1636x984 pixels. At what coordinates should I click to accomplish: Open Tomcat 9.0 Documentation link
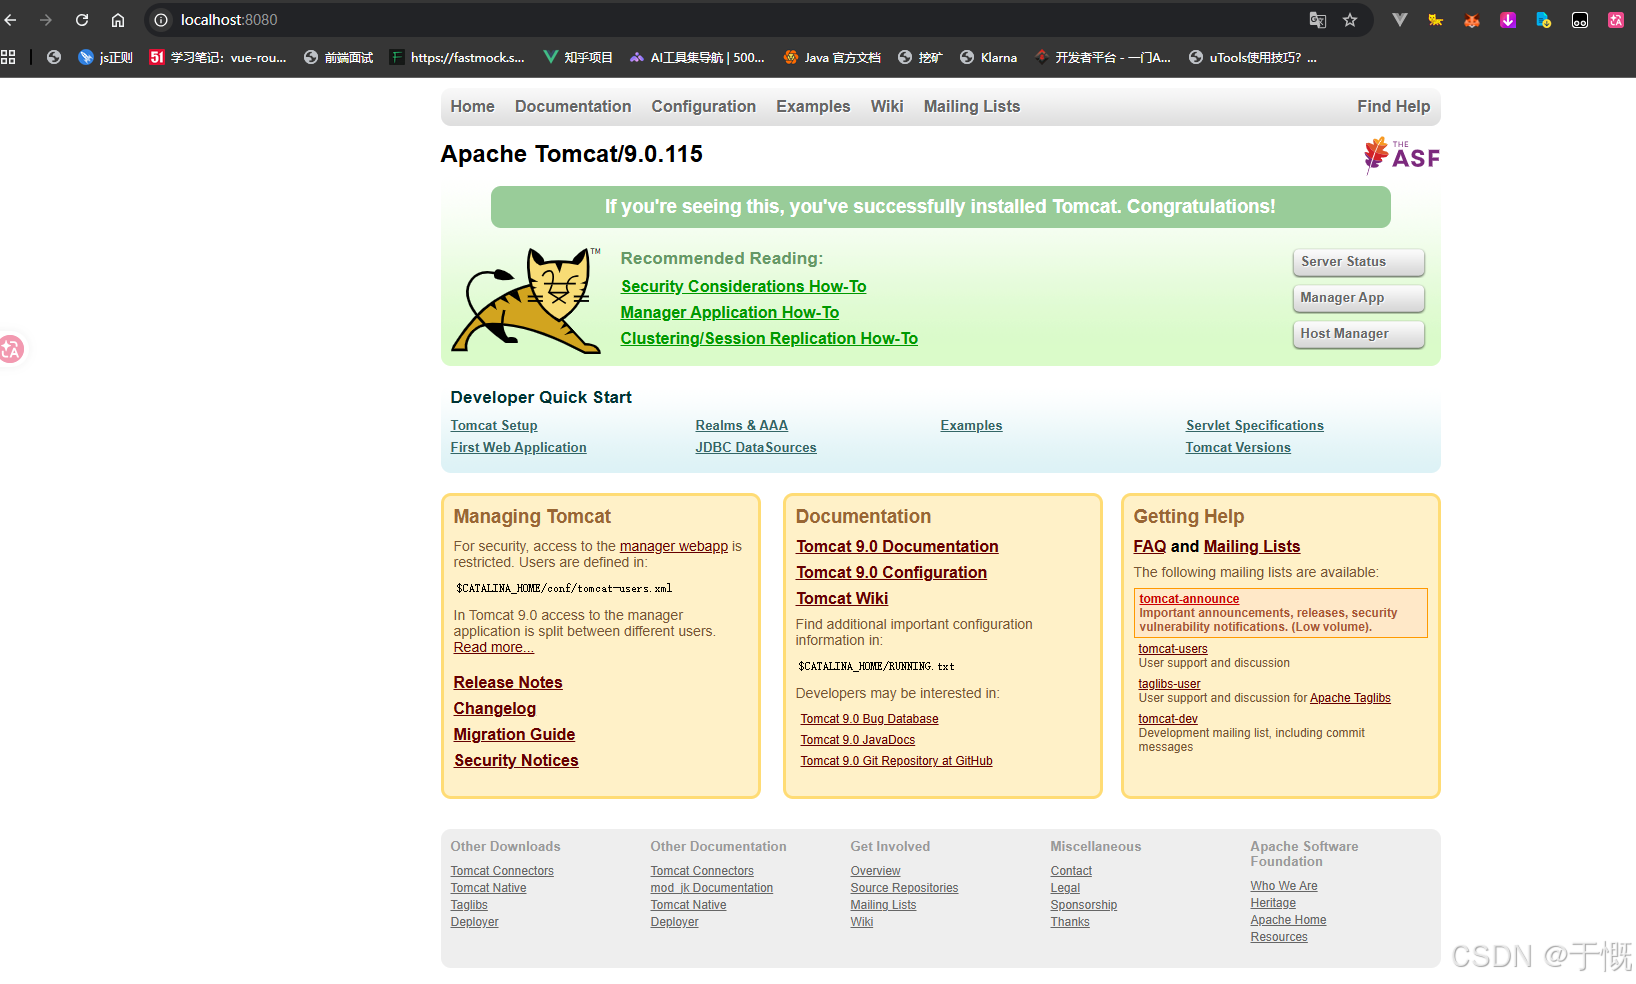(897, 546)
